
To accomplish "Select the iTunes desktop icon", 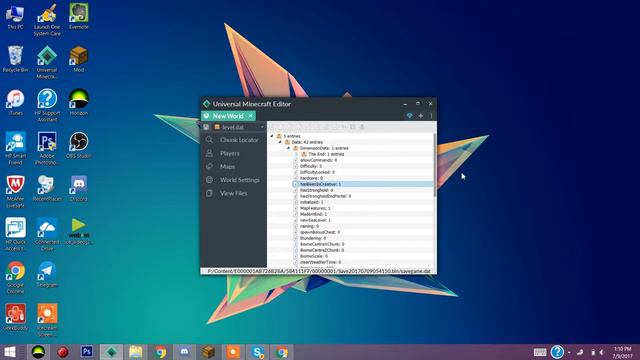I will pyautogui.click(x=15, y=102).
